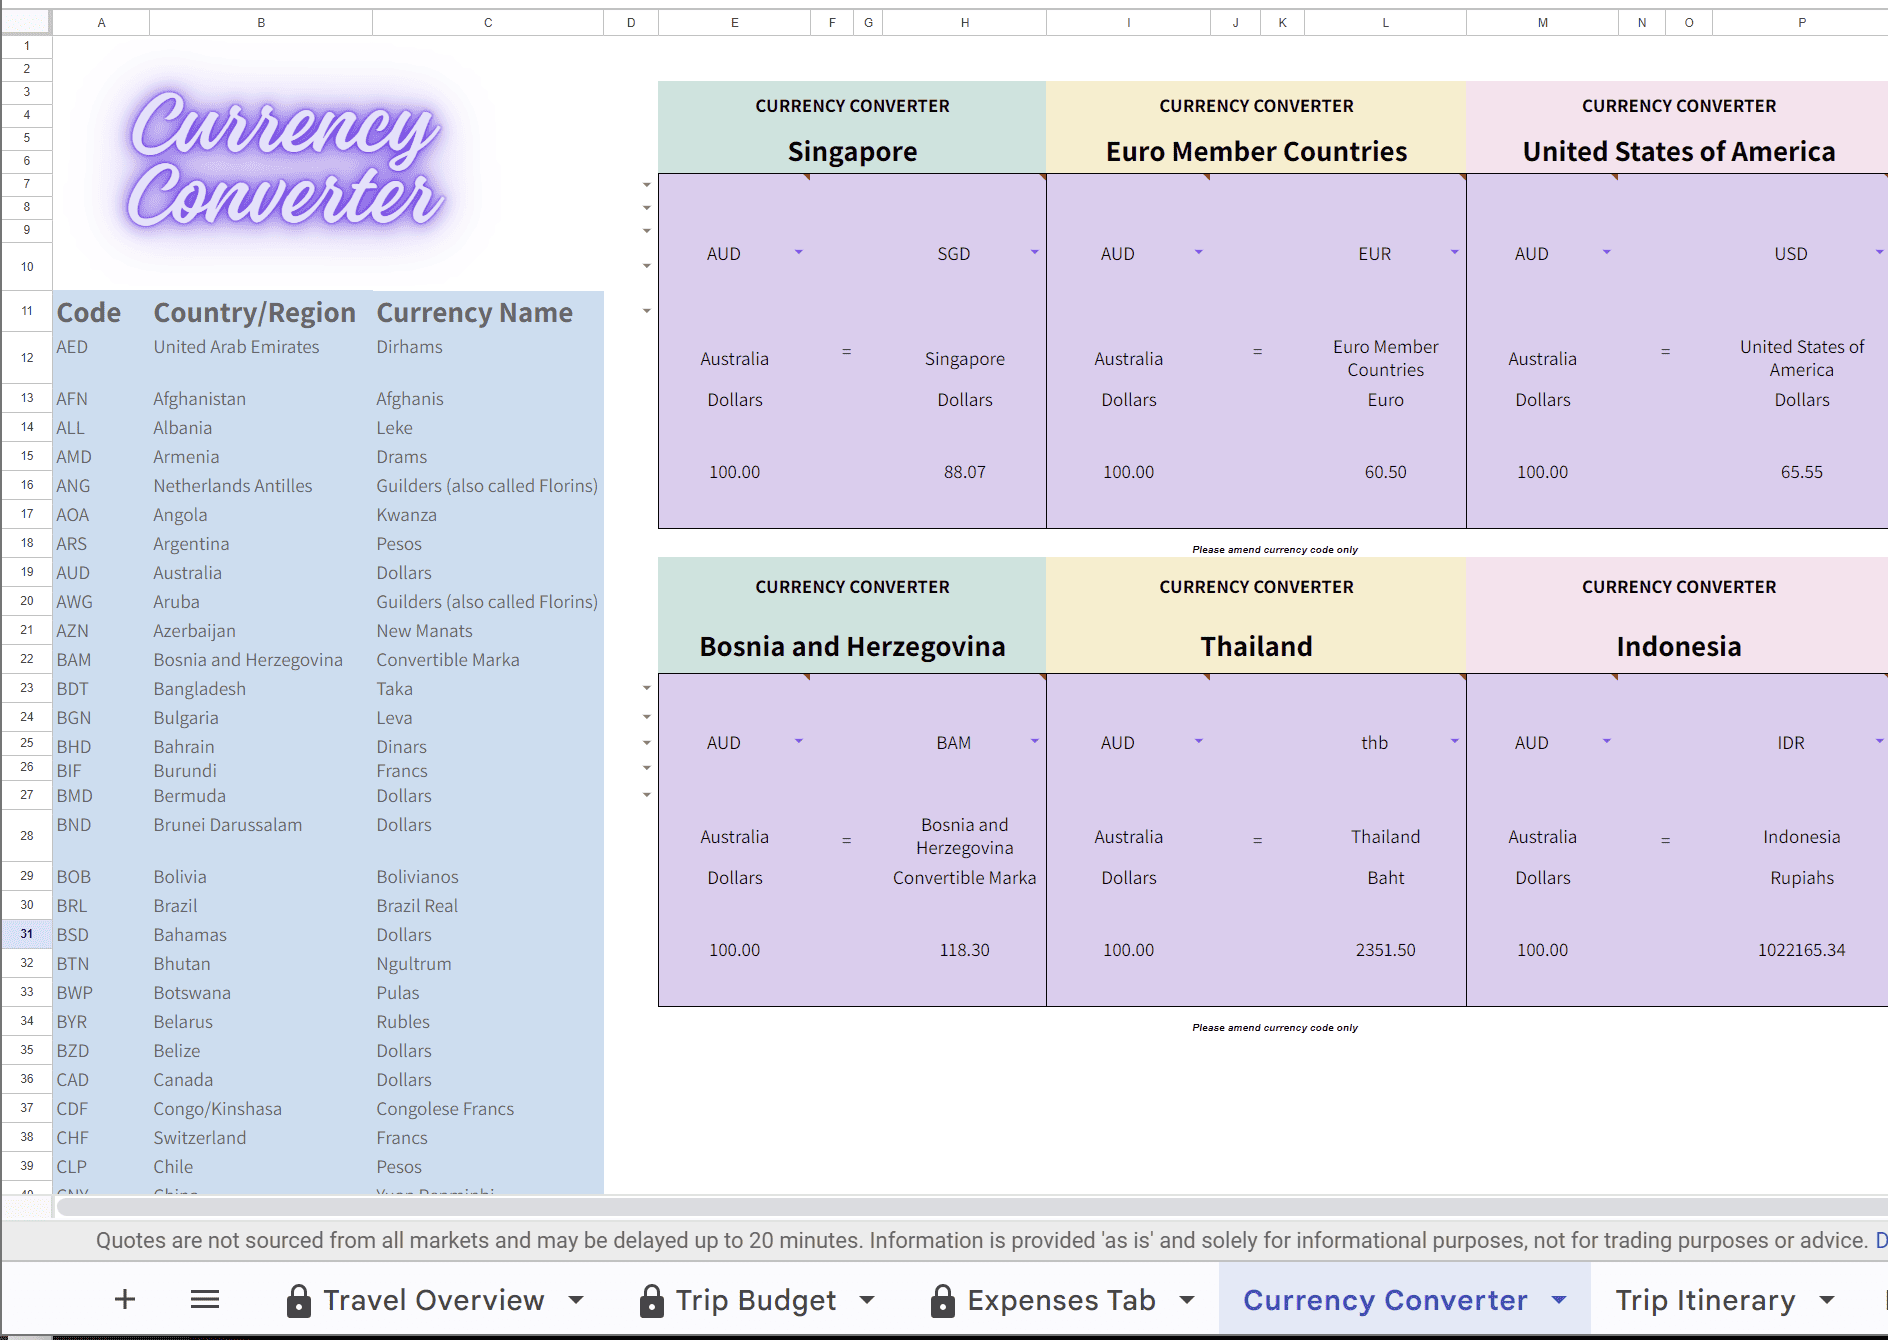Open the All Sheets list icon
The width and height of the screenshot is (1888, 1340).
205,1299
